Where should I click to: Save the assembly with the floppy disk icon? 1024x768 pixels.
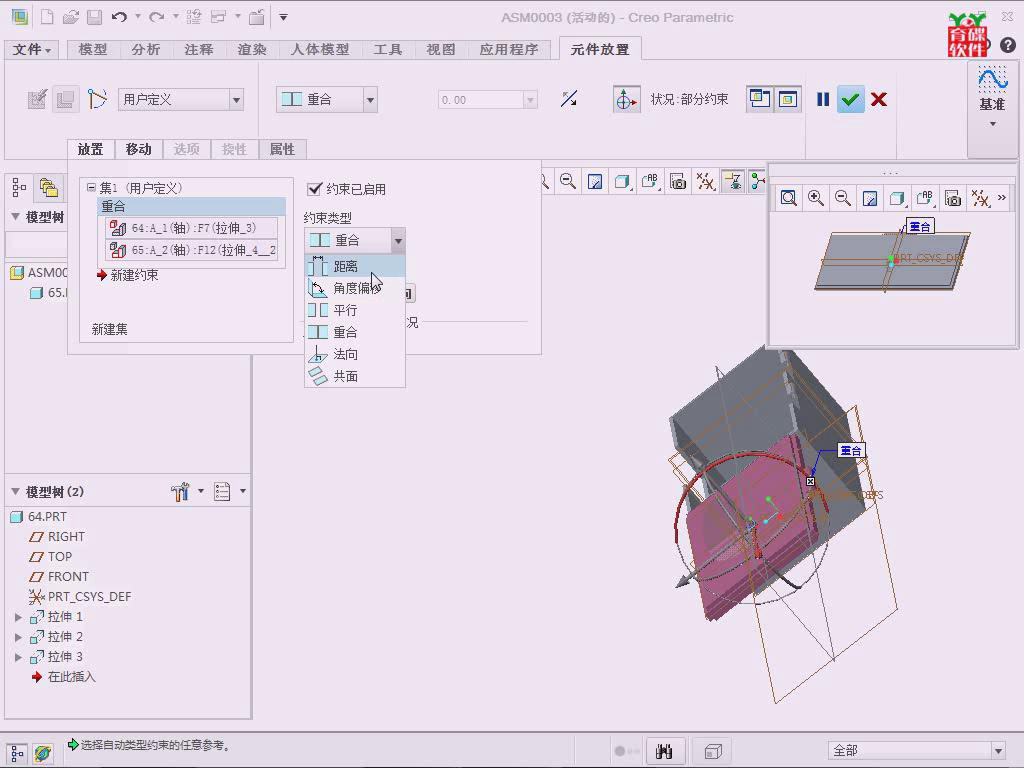tap(95, 17)
